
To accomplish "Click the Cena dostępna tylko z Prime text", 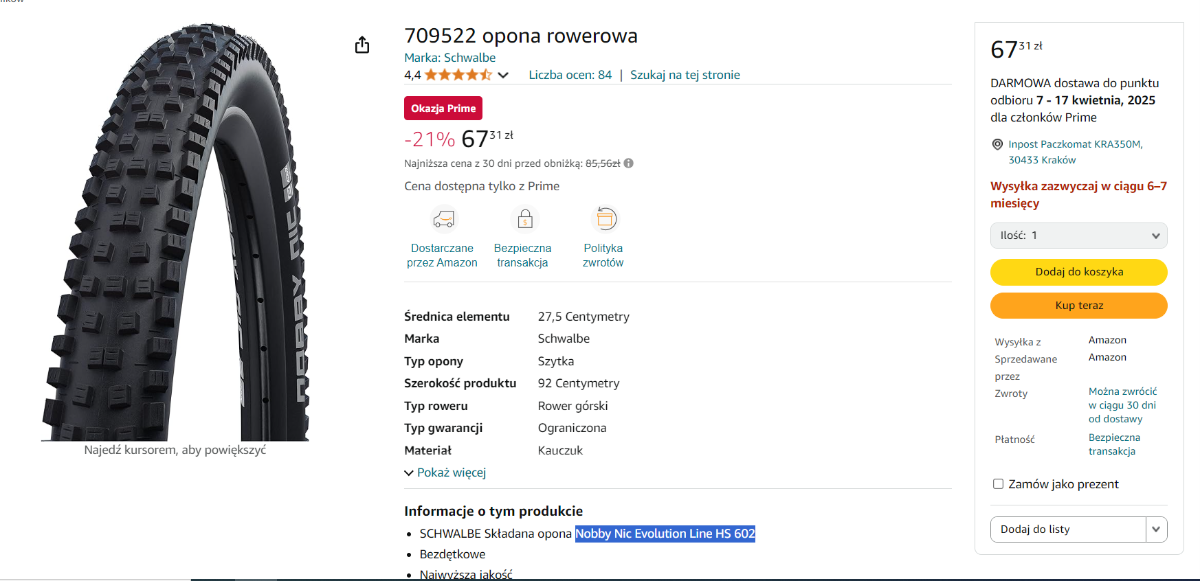I will (x=482, y=186).
